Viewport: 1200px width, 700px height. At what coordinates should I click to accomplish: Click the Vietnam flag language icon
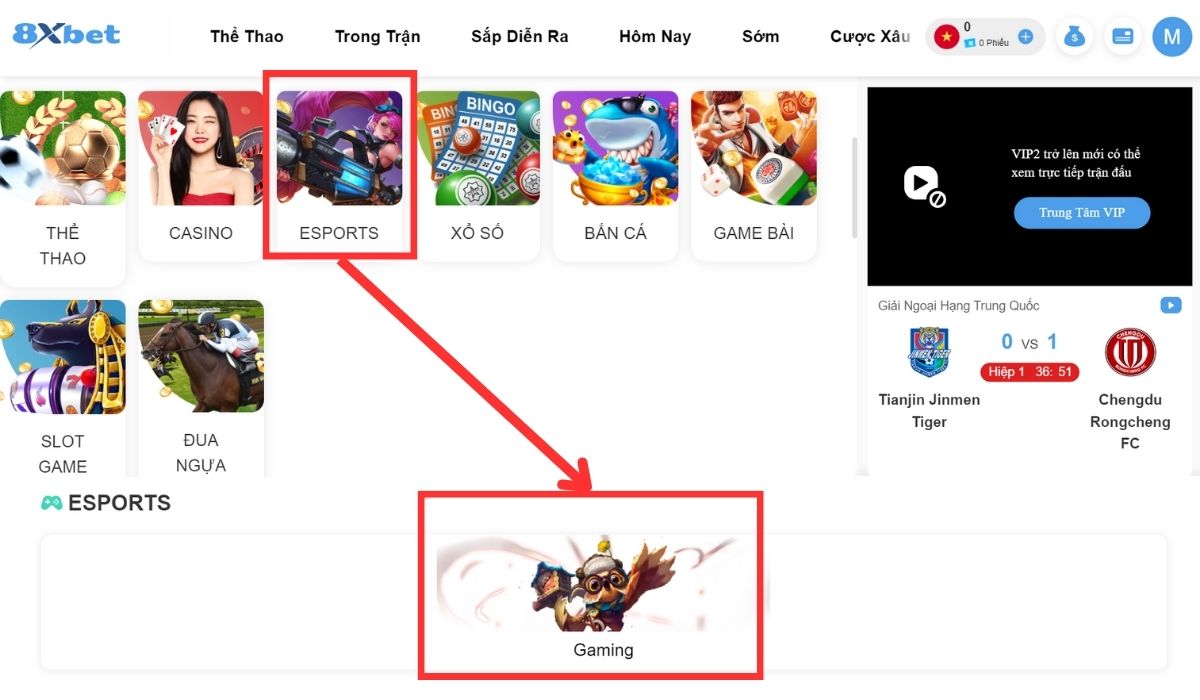click(946, 37)
